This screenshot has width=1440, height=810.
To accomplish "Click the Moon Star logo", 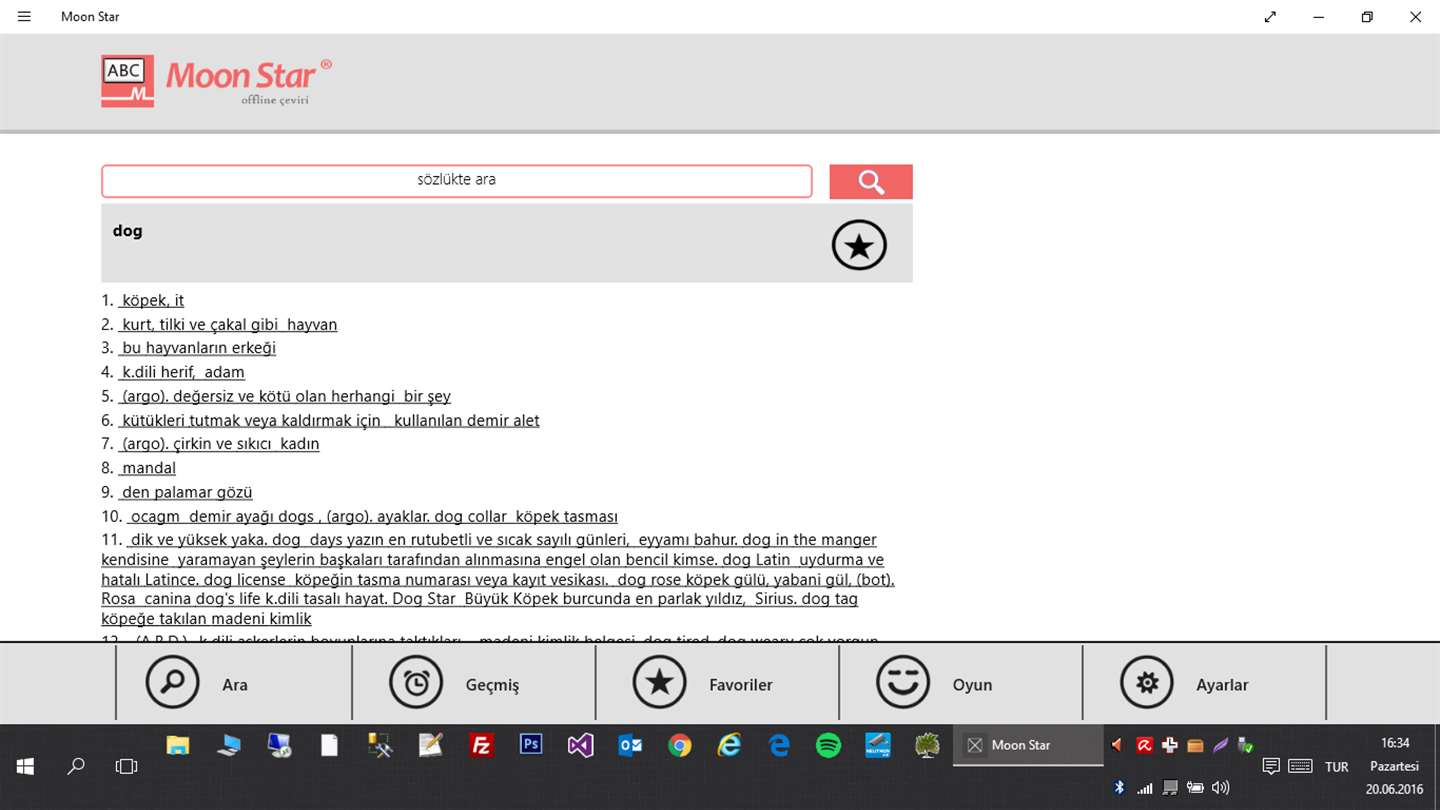I will click(x=217, y=81).
